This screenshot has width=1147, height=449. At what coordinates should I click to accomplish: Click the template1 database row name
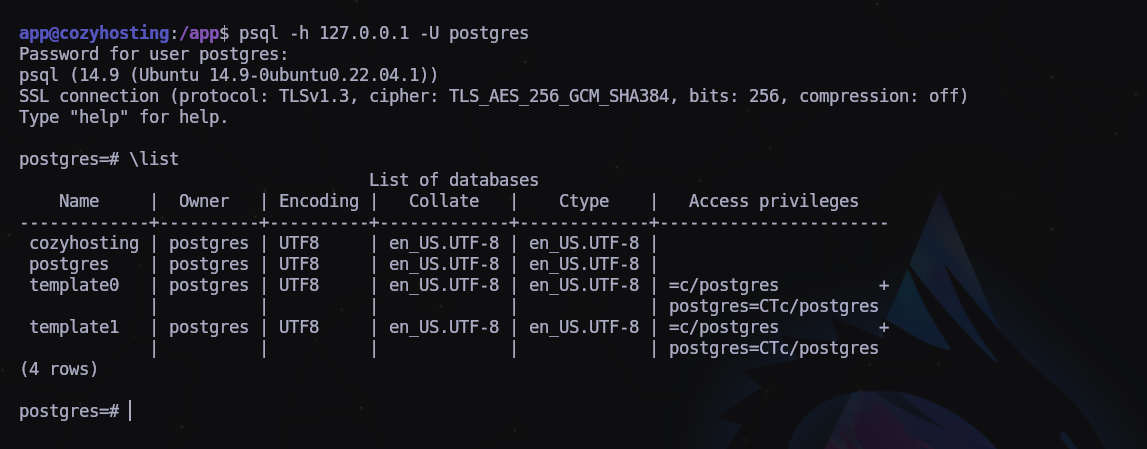click(x=74, y=327)
